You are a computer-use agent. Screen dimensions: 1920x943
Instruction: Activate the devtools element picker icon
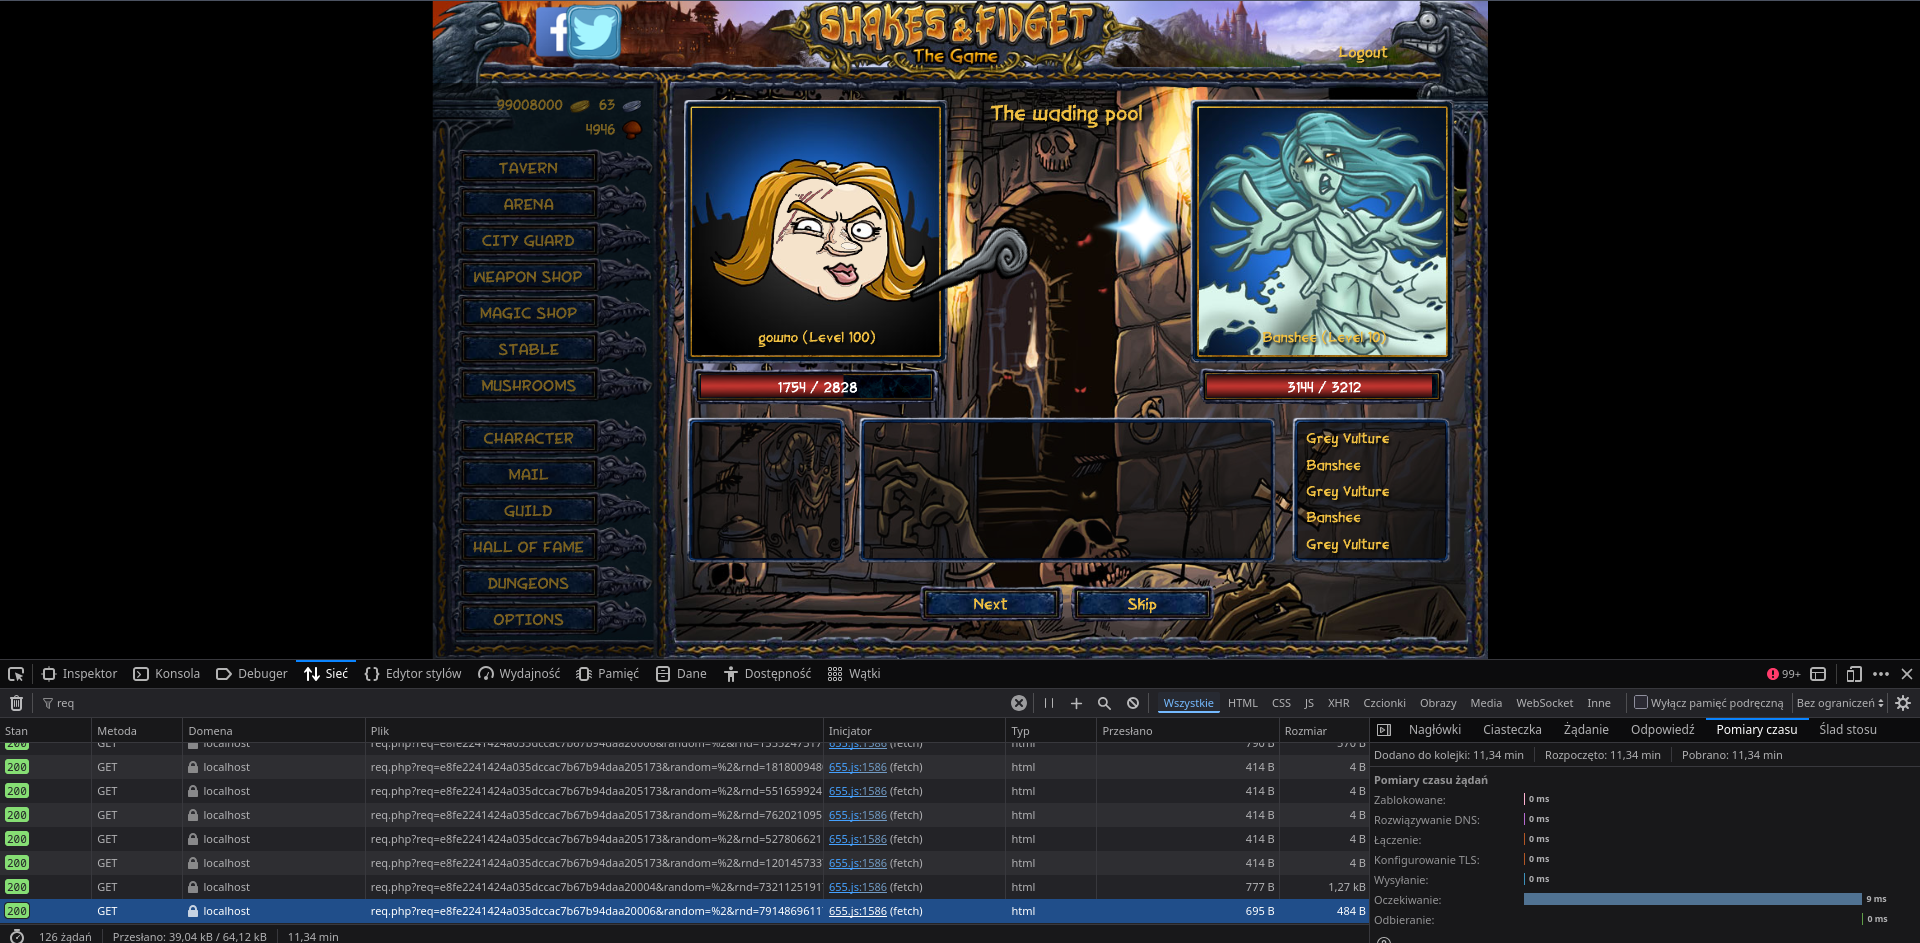[x=16, y=674]
